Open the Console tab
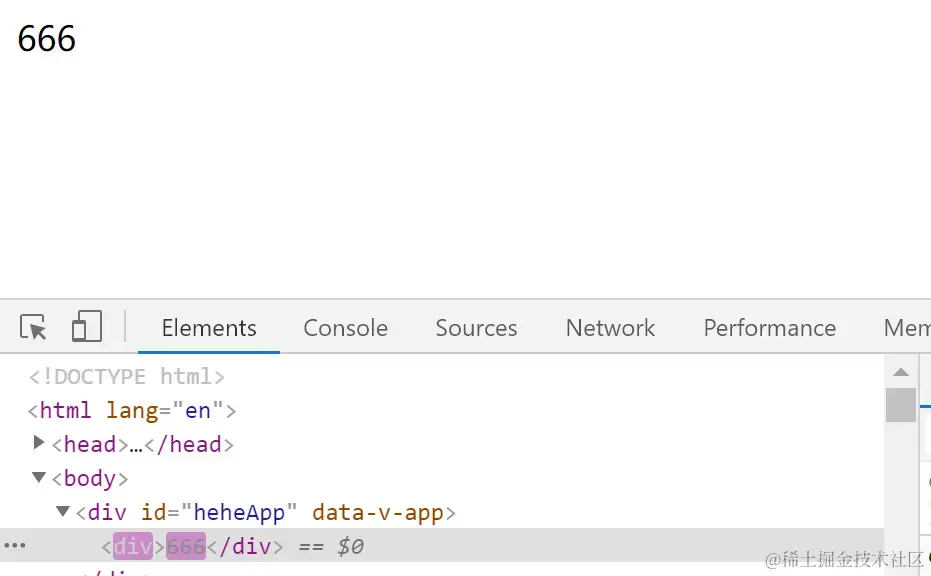Image resolution: width=931 pixels, height=576 pixels. 346,328
